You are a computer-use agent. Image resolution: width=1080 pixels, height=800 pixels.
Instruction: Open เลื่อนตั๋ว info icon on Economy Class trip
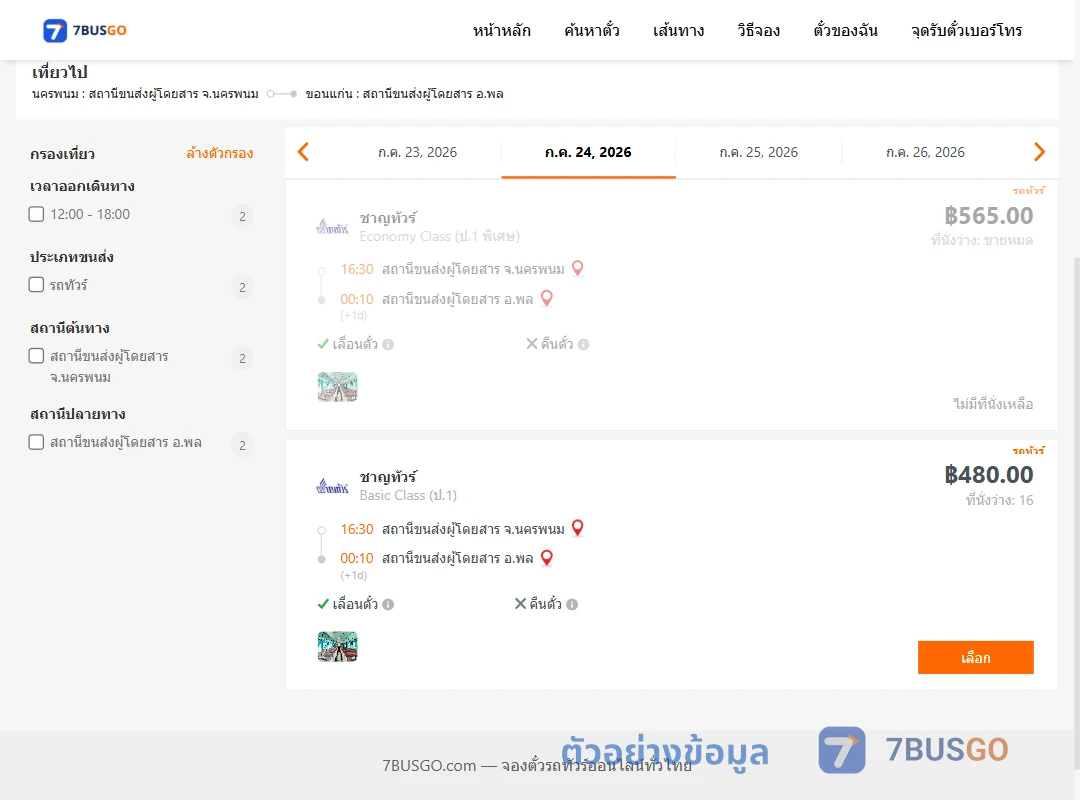388,345
